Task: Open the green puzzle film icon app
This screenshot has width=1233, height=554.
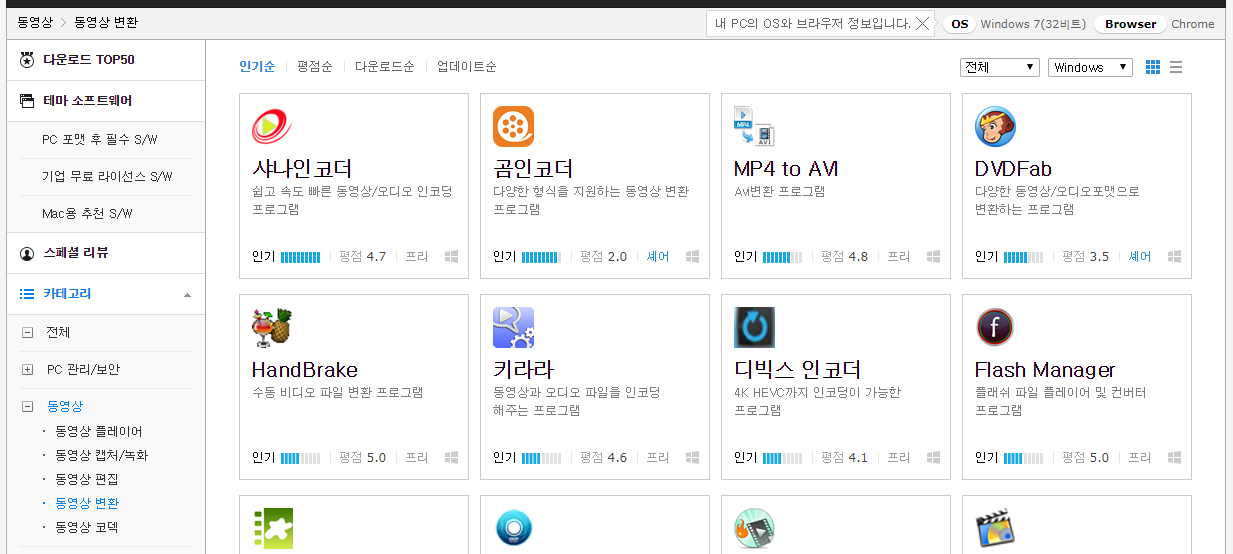Action: tap(272, 528)
